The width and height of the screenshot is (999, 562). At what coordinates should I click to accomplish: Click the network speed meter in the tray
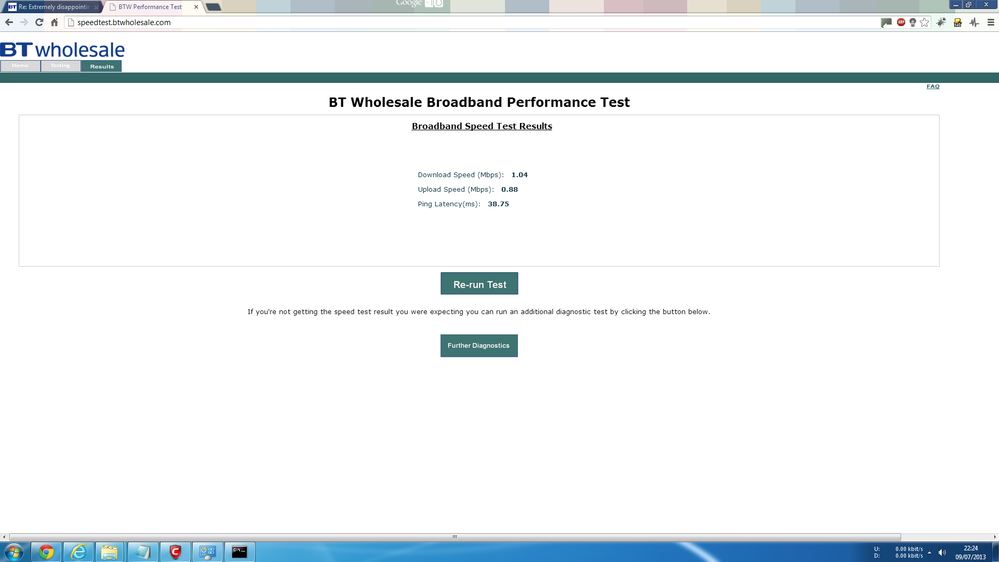pyautogui.click(x=898, y=552)
